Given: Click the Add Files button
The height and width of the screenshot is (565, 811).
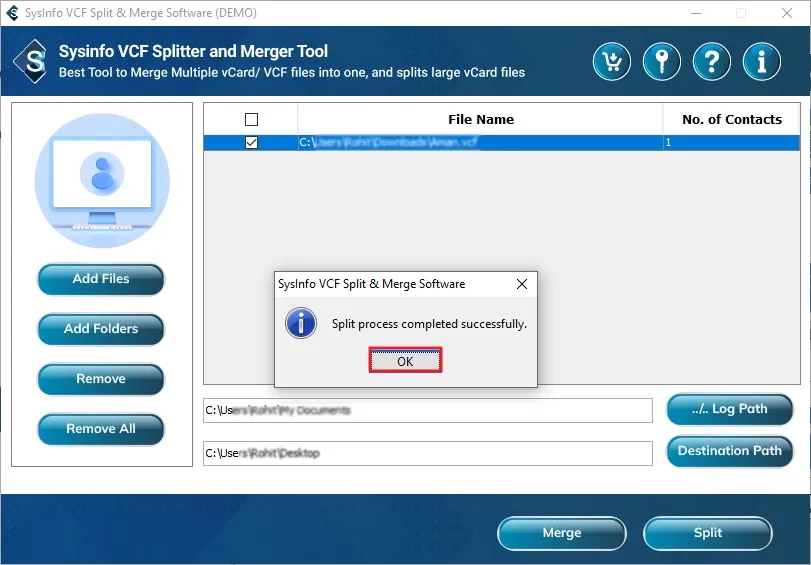Looking at the screenshot, I should (101, 279).
